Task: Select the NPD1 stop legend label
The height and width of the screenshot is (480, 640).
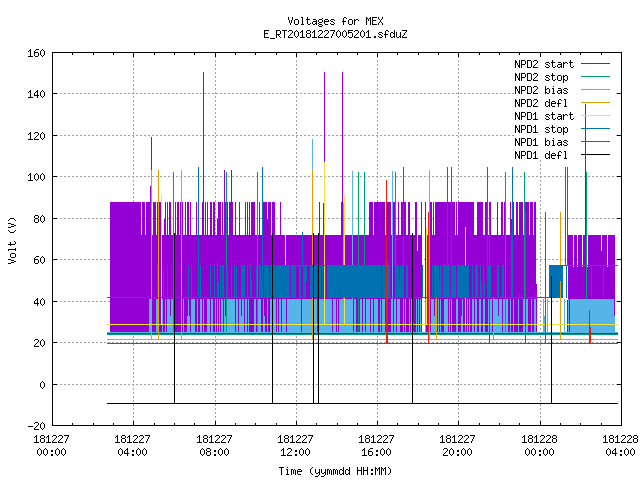Action: [x=541, y=129]
